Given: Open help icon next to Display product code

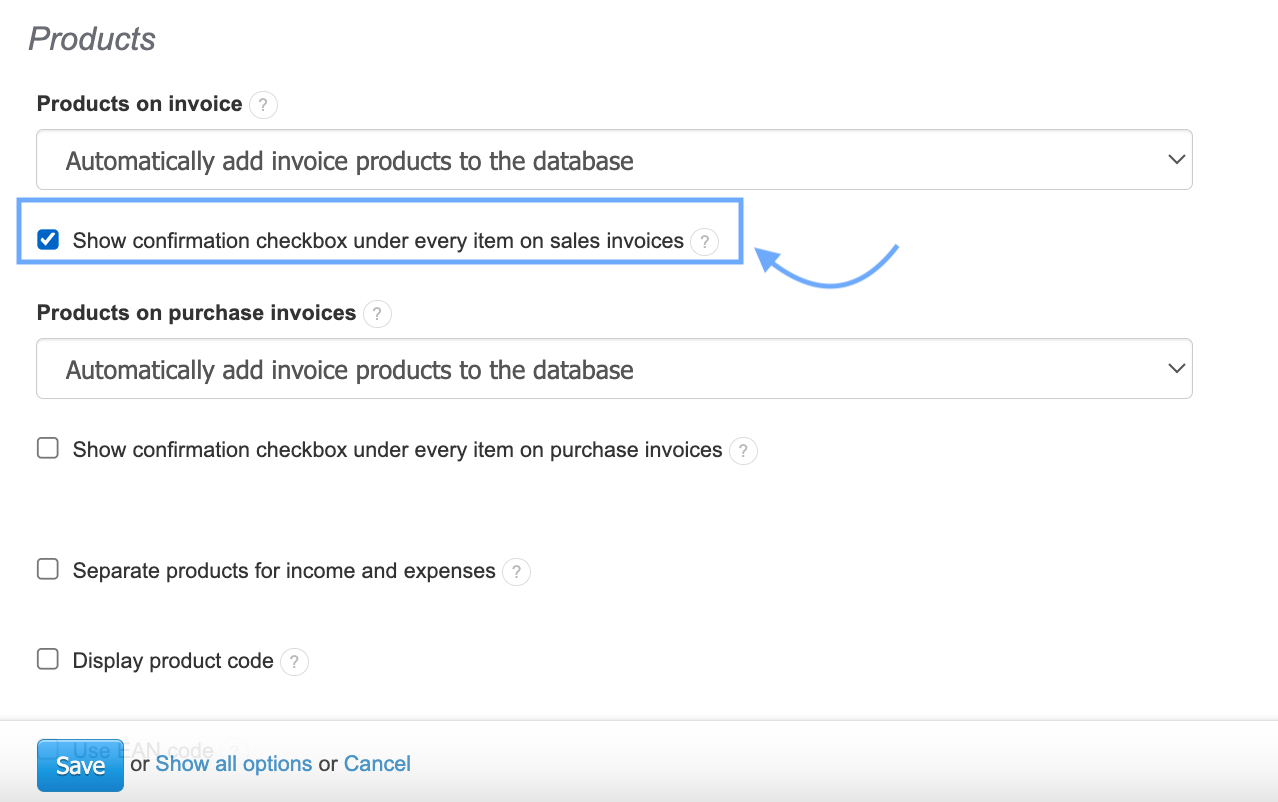Looking at the screenshot, I should coord(294,662).
